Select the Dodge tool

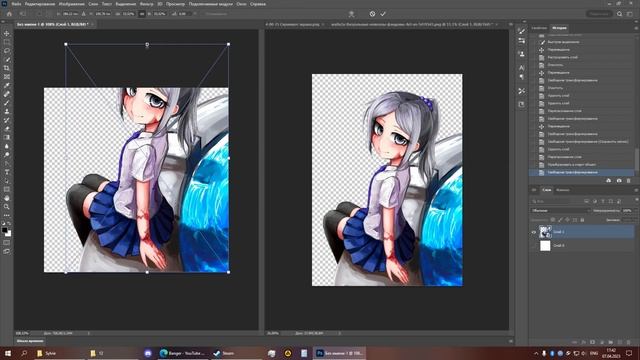pyautogui.click(x=7, y=155)
